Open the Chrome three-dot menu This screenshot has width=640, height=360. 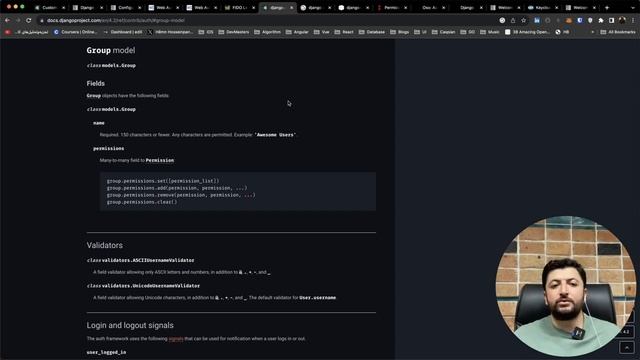[x=633, y=20]
